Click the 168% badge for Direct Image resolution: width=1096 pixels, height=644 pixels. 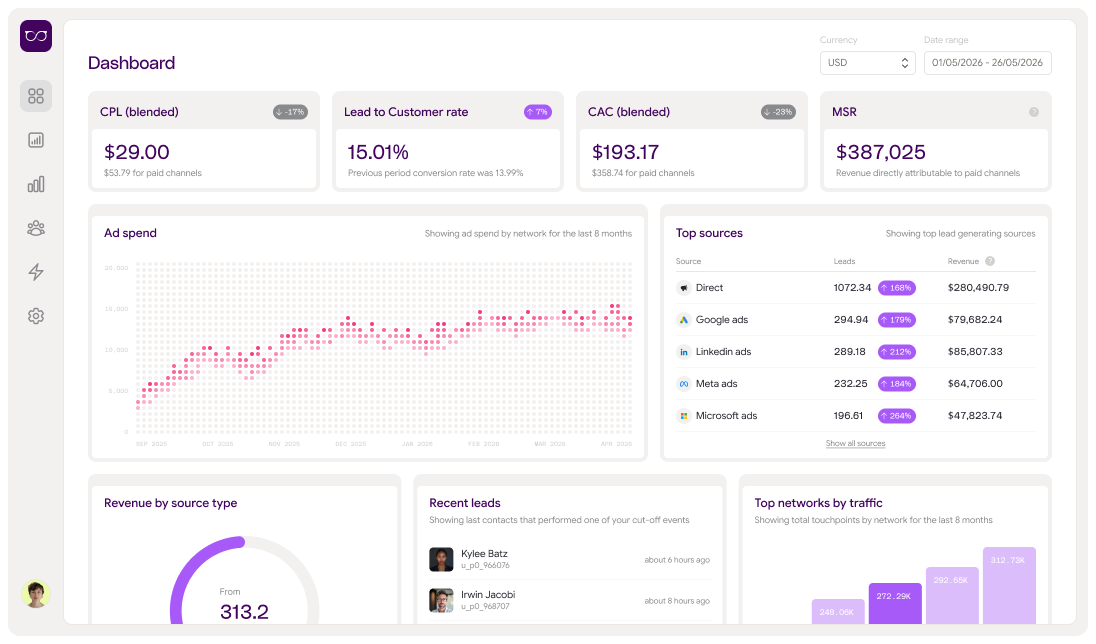tap(896, 287)
